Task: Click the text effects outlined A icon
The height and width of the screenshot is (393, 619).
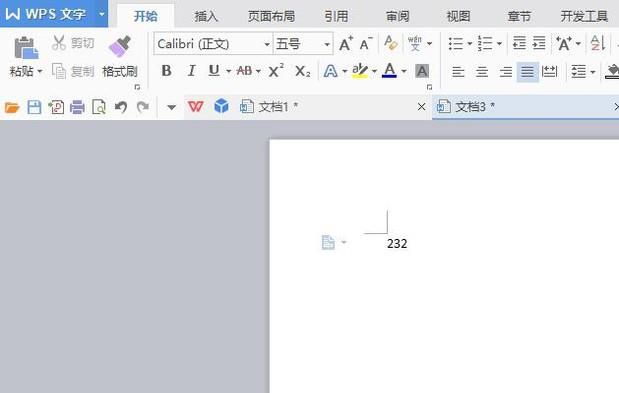Action: [x=330, y=71]
